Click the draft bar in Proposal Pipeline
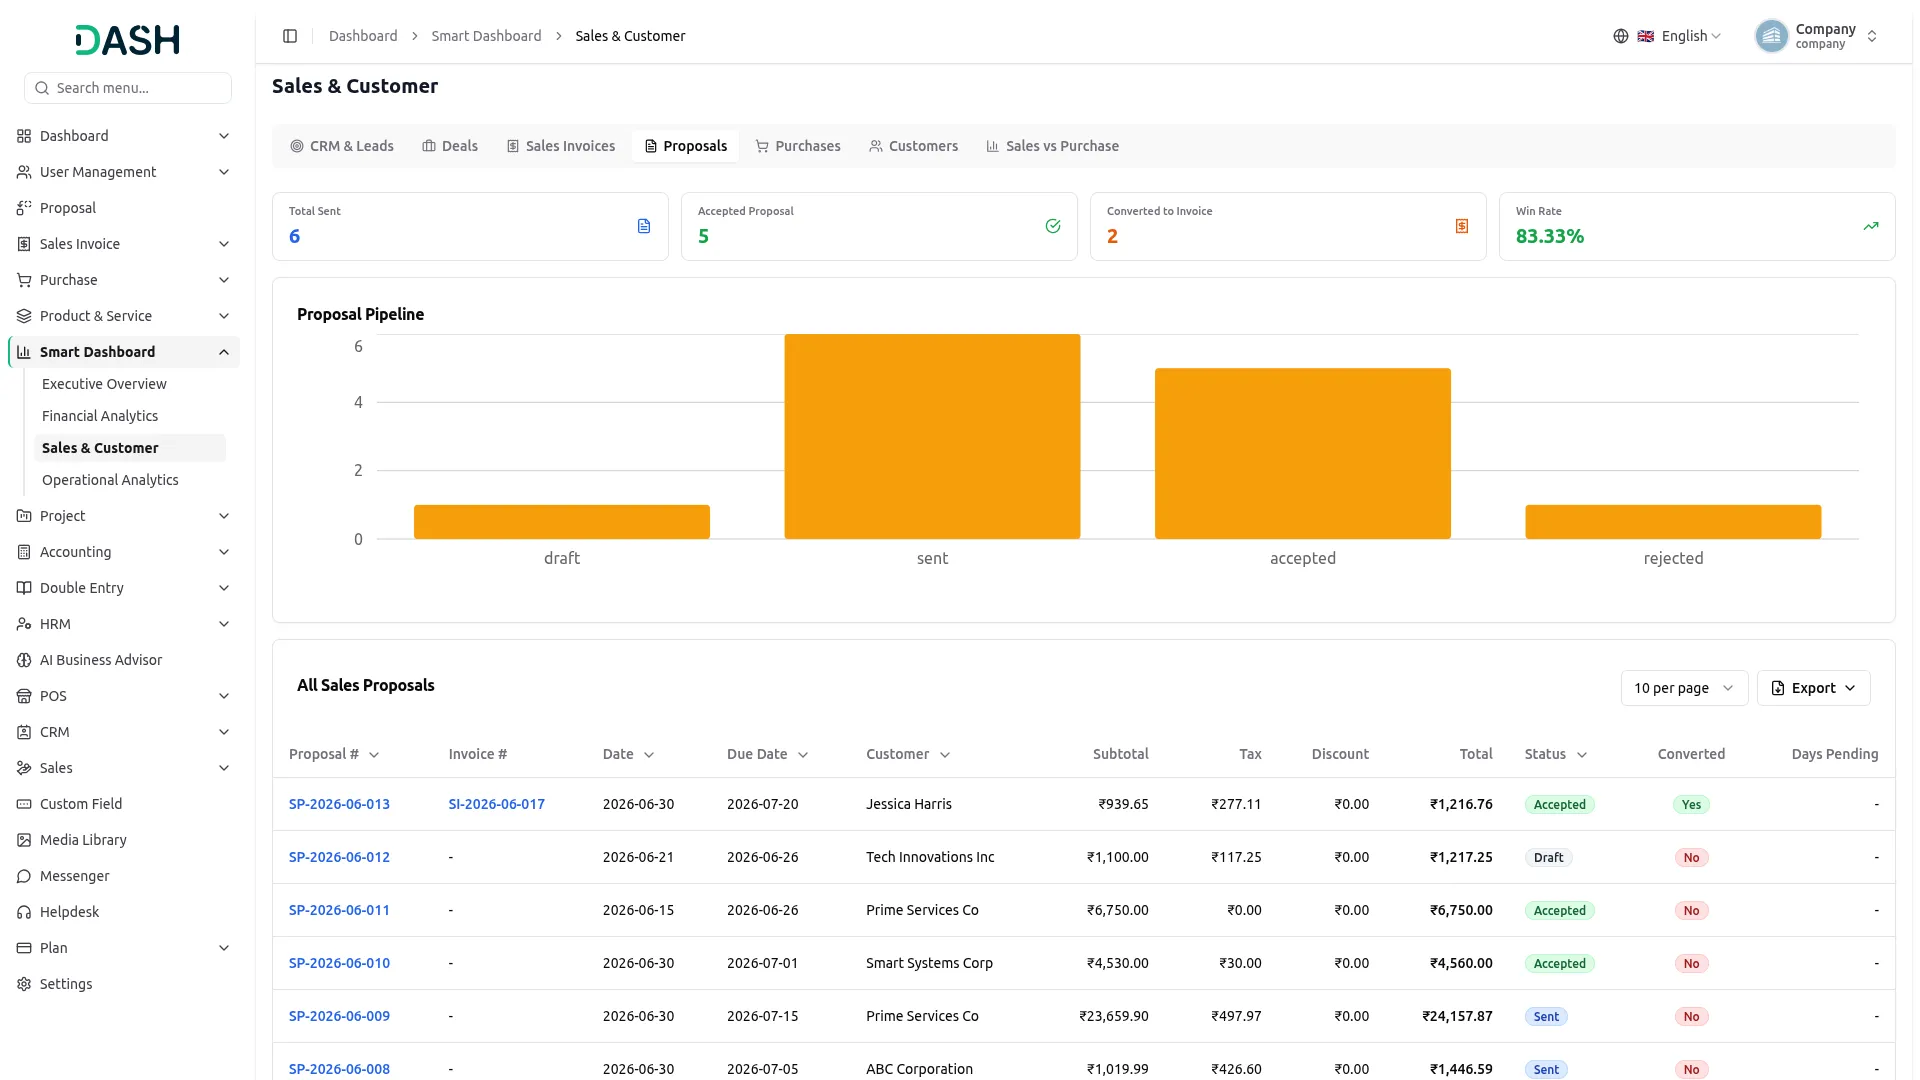Screen dimensions: 1920x1080 tap(562, 522)
